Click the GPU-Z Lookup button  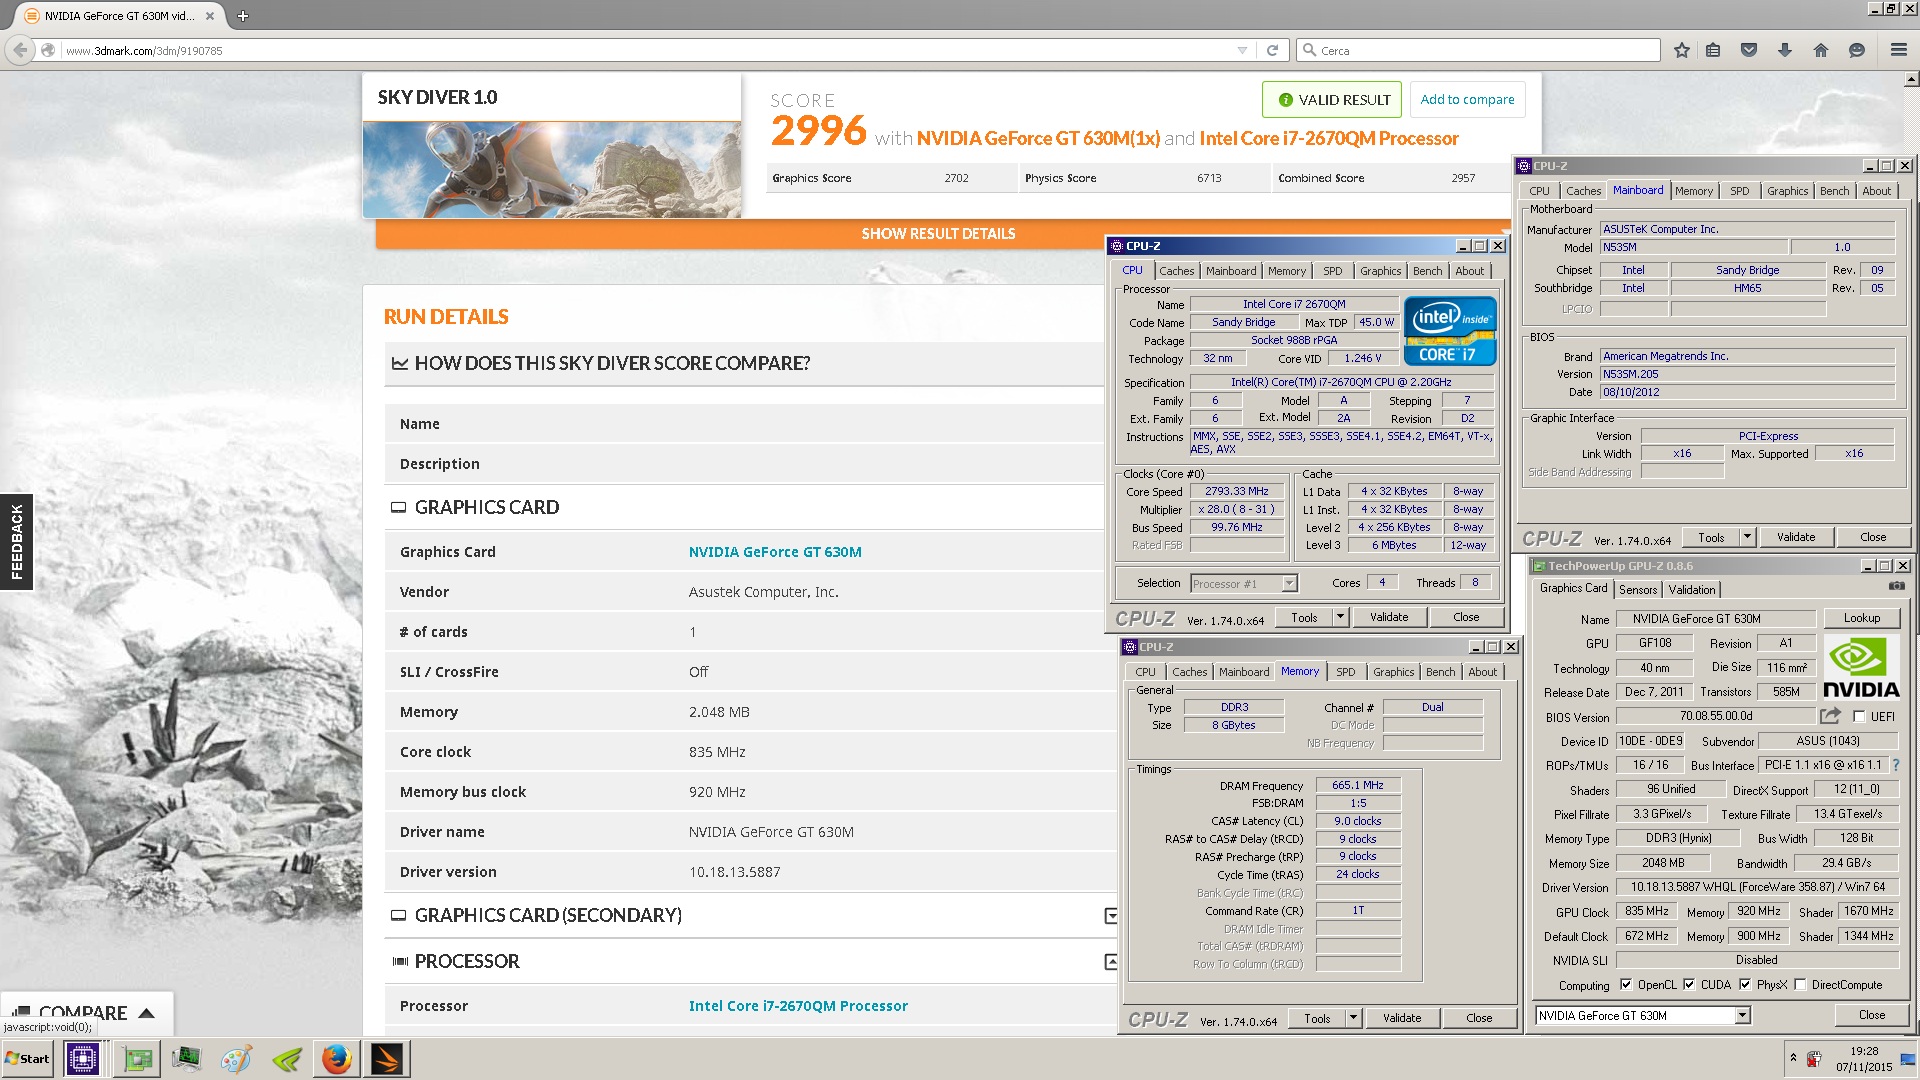(1861, 618)
